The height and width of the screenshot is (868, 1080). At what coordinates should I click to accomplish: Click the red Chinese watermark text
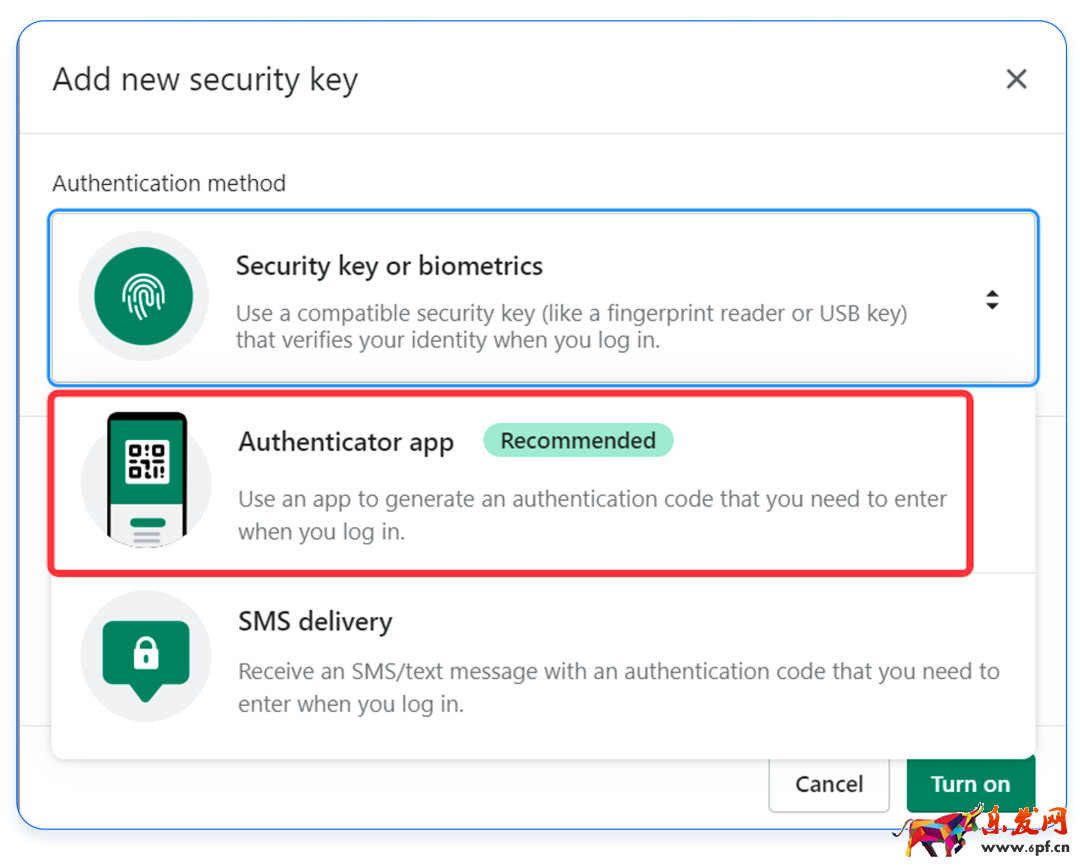click(x=1024, y=823)
